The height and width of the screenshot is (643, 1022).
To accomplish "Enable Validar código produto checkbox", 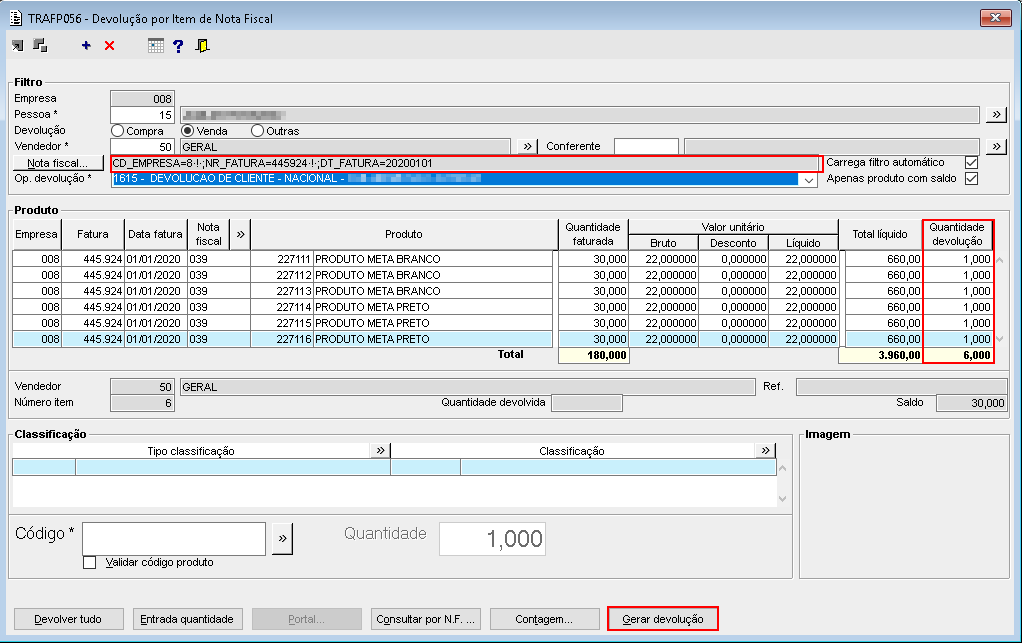I will click(90, 562).
